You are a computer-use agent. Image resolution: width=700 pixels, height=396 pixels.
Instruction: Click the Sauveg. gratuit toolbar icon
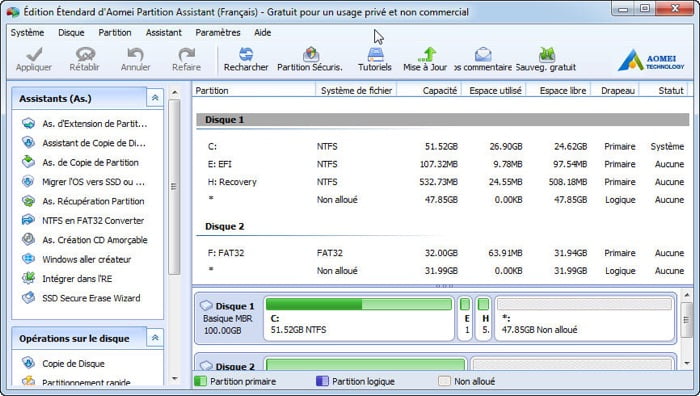547,54
